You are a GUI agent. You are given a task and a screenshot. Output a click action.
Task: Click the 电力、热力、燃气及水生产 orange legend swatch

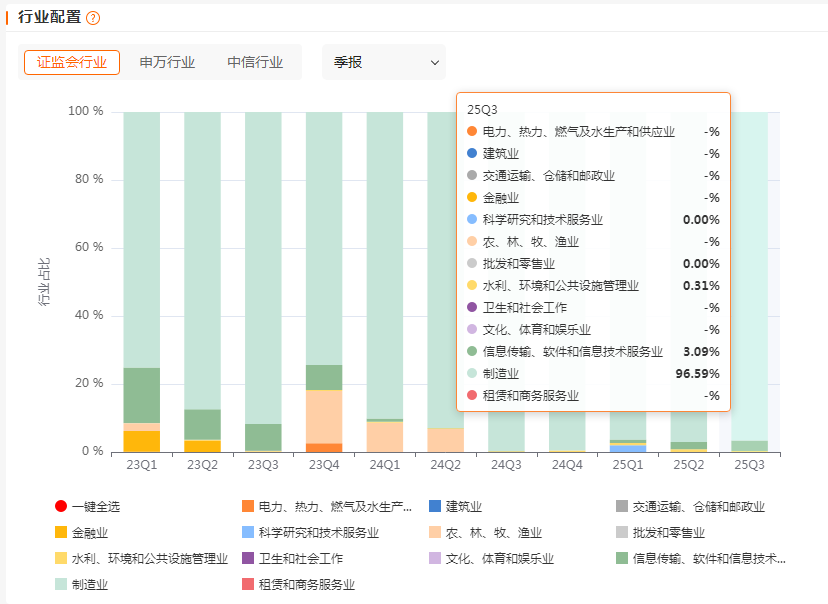249,507
